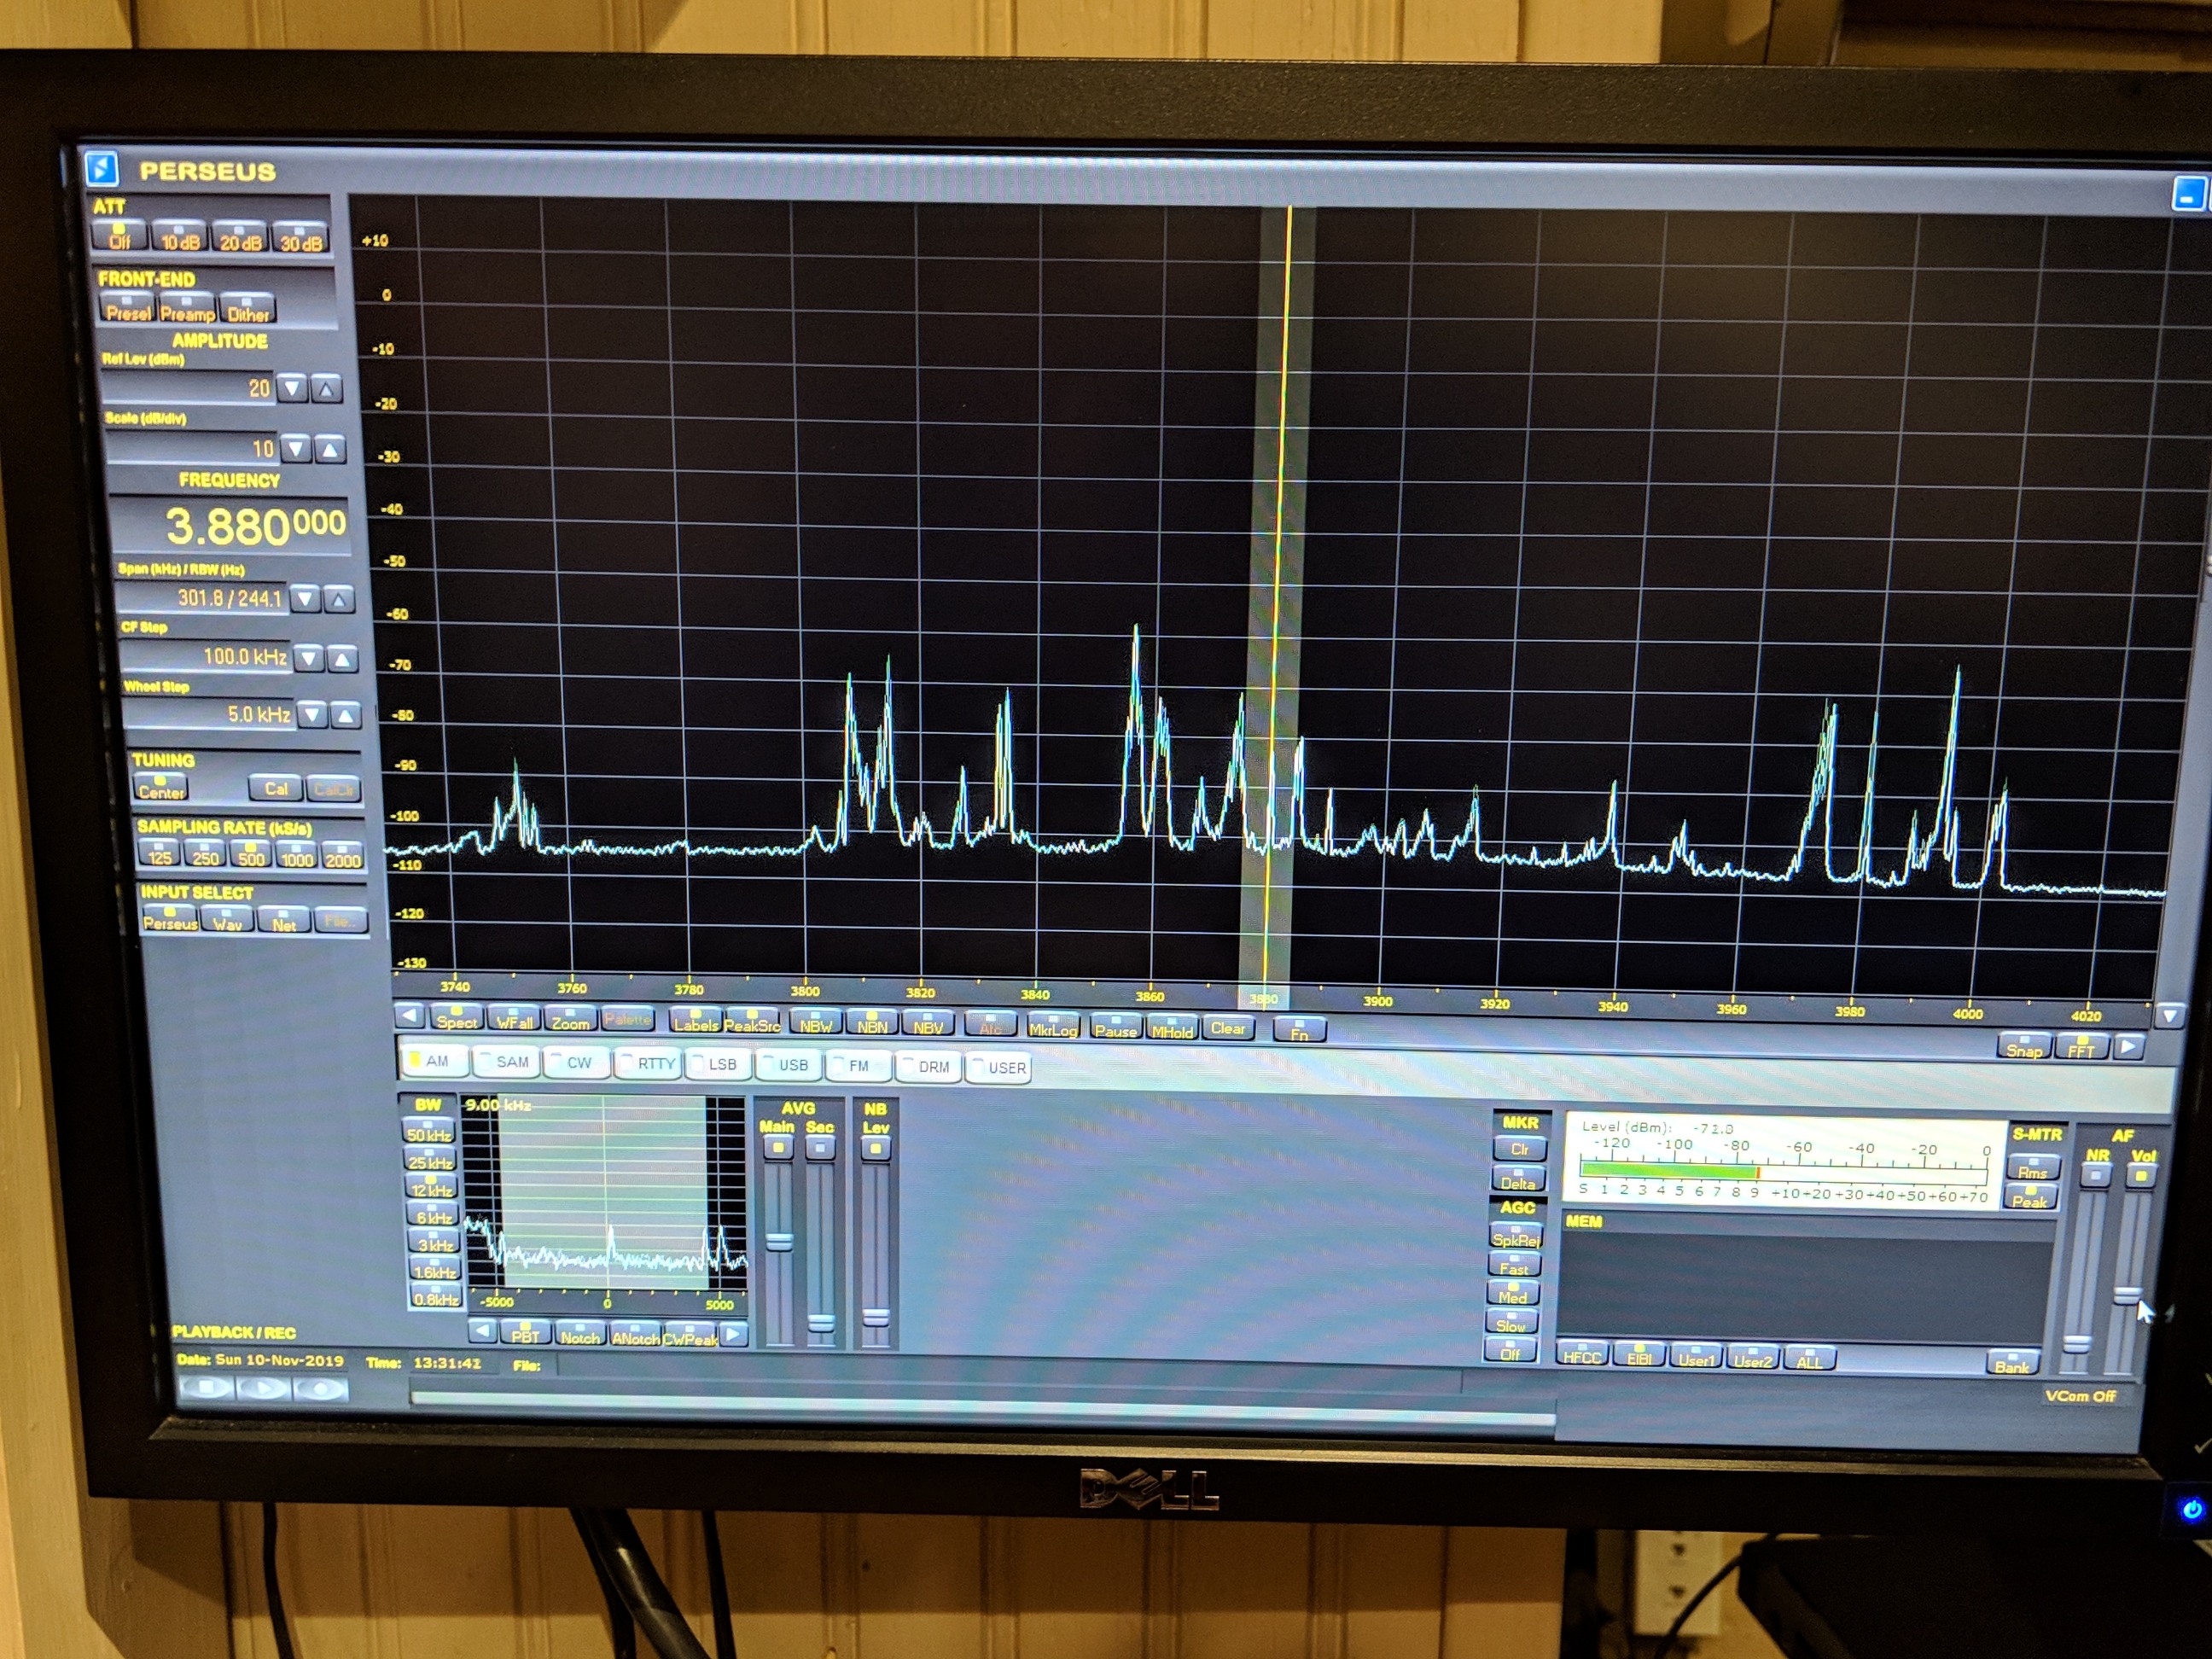Select 20 dB attenuation
Viewport: 2212px width, 1659px height.
click(240, 239)
